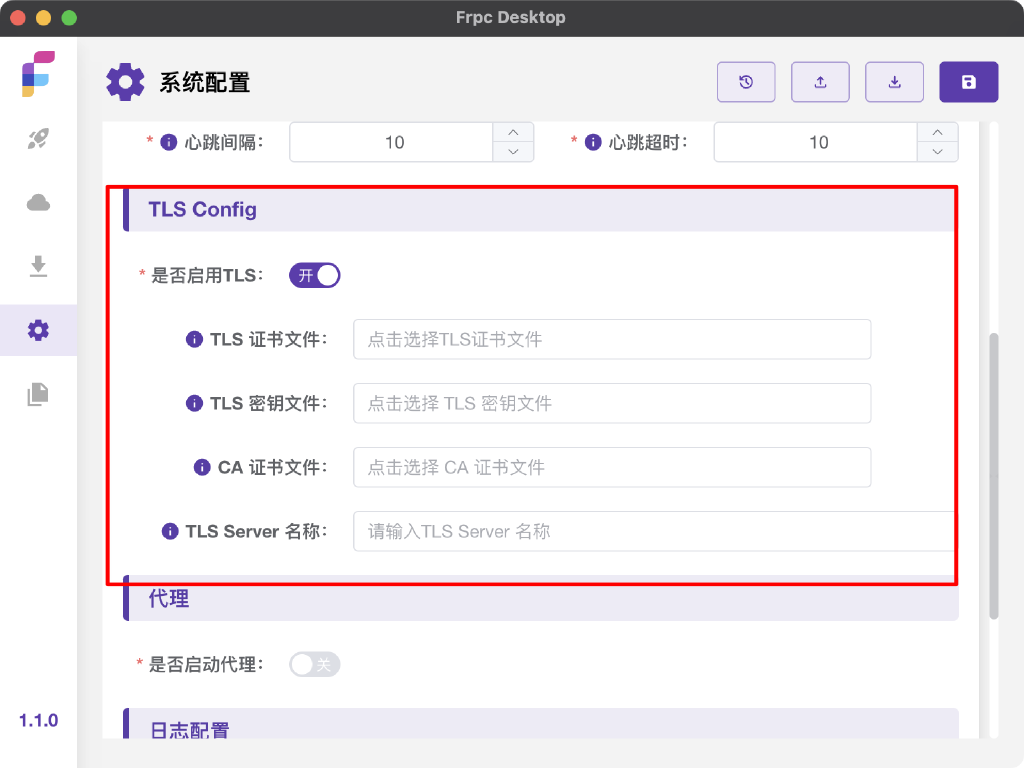Decrease 心跳间隔 value with down arrow
This screenshot has width=1024, height=768.
click(513, 152)
